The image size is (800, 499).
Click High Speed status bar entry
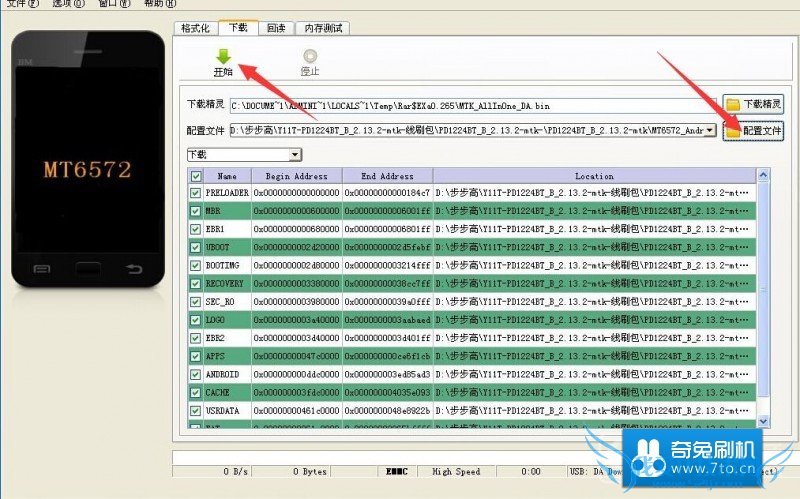pyautogui.click(x=456, y=471)
